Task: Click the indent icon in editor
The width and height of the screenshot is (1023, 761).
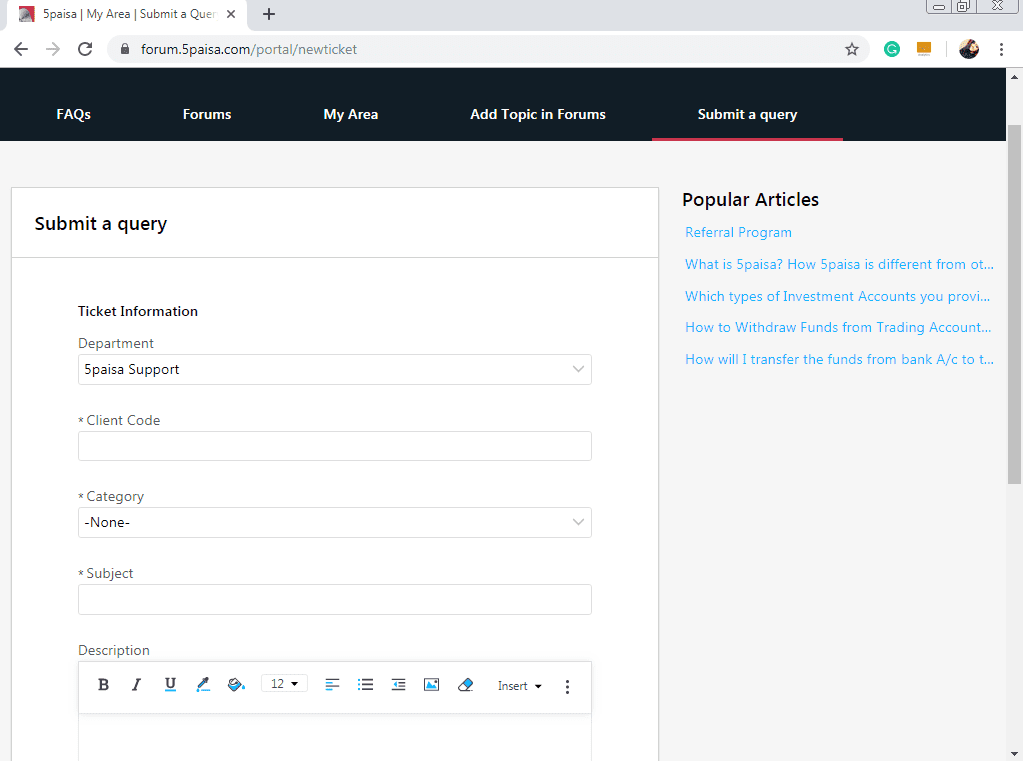Action: (398, 685)
